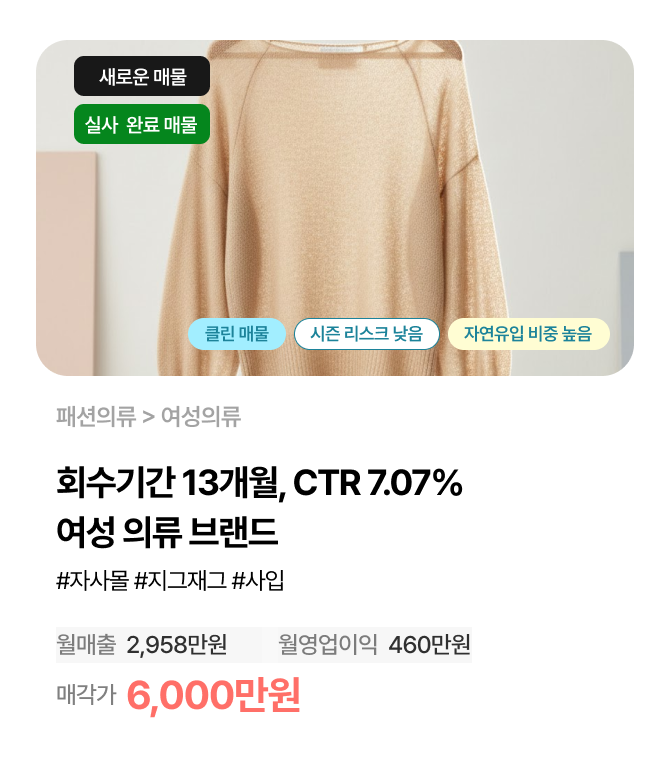Click the 새로운 매물 black badge
This screenshot has width=672, height=774.
(x=142, y=76)
